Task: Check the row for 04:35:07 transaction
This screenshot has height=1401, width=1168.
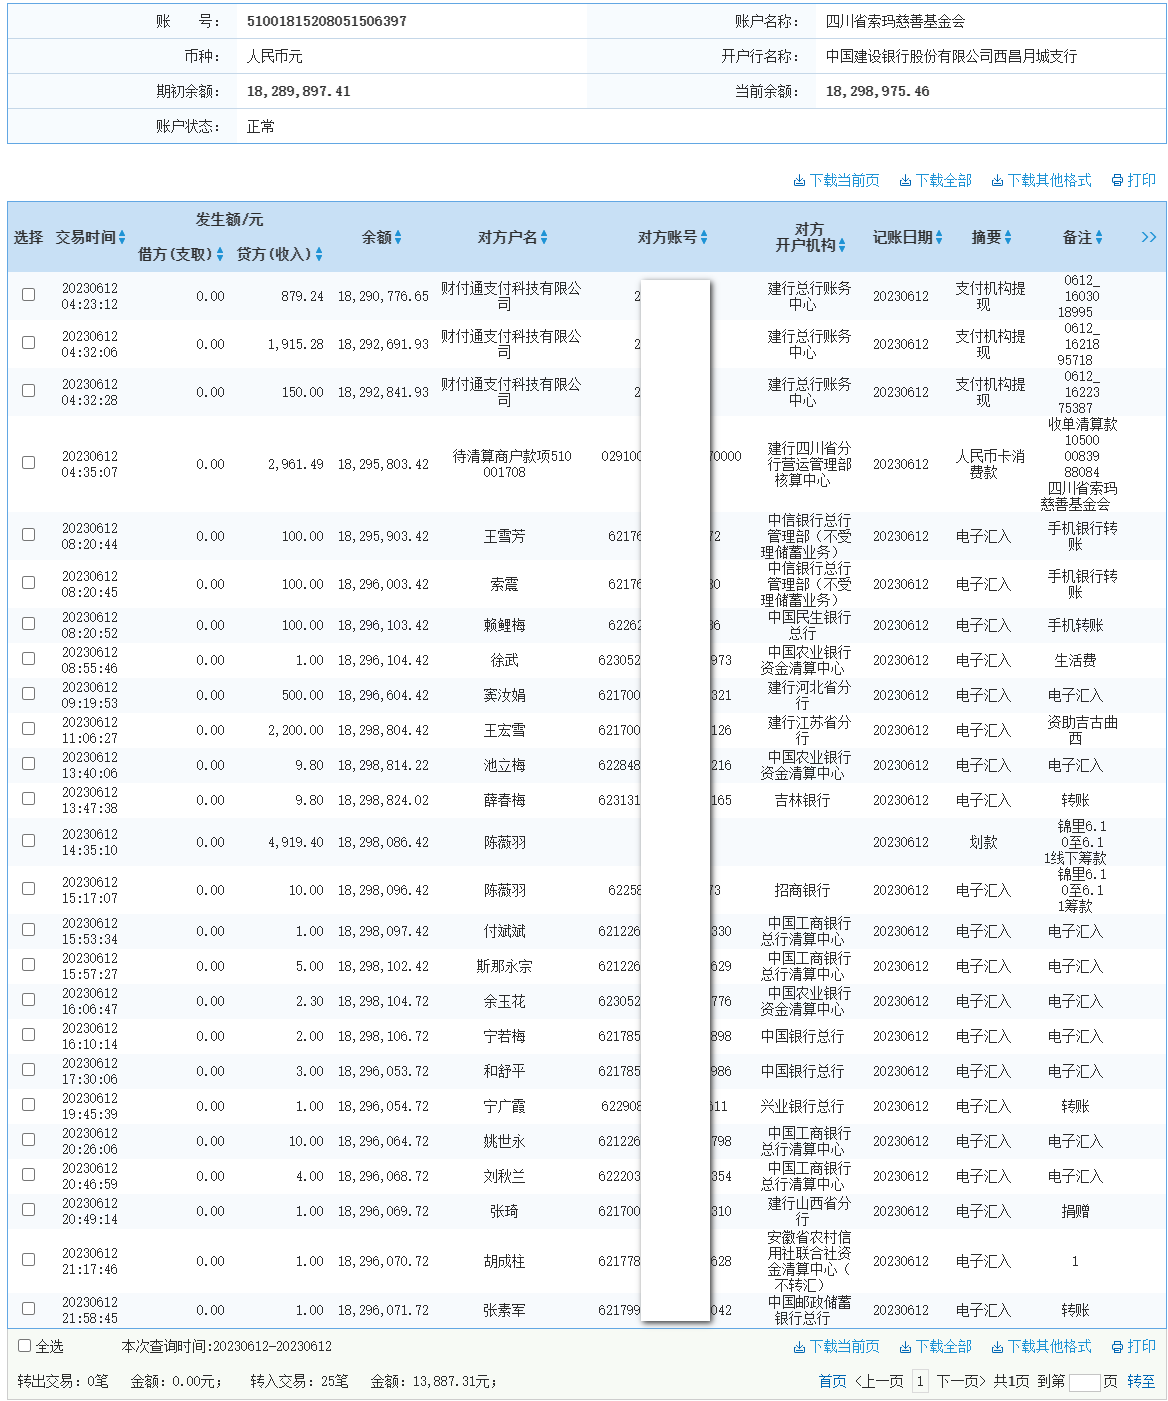Action: [28, 463]
